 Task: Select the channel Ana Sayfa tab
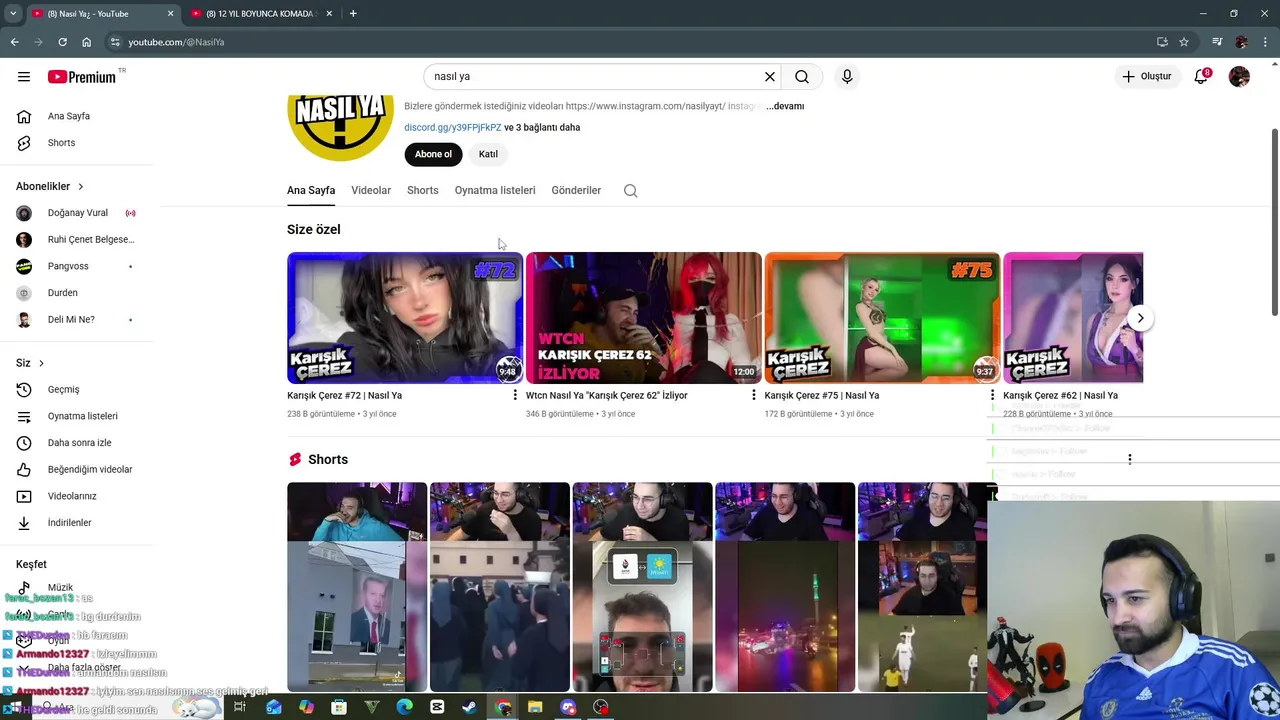point(311,190)
